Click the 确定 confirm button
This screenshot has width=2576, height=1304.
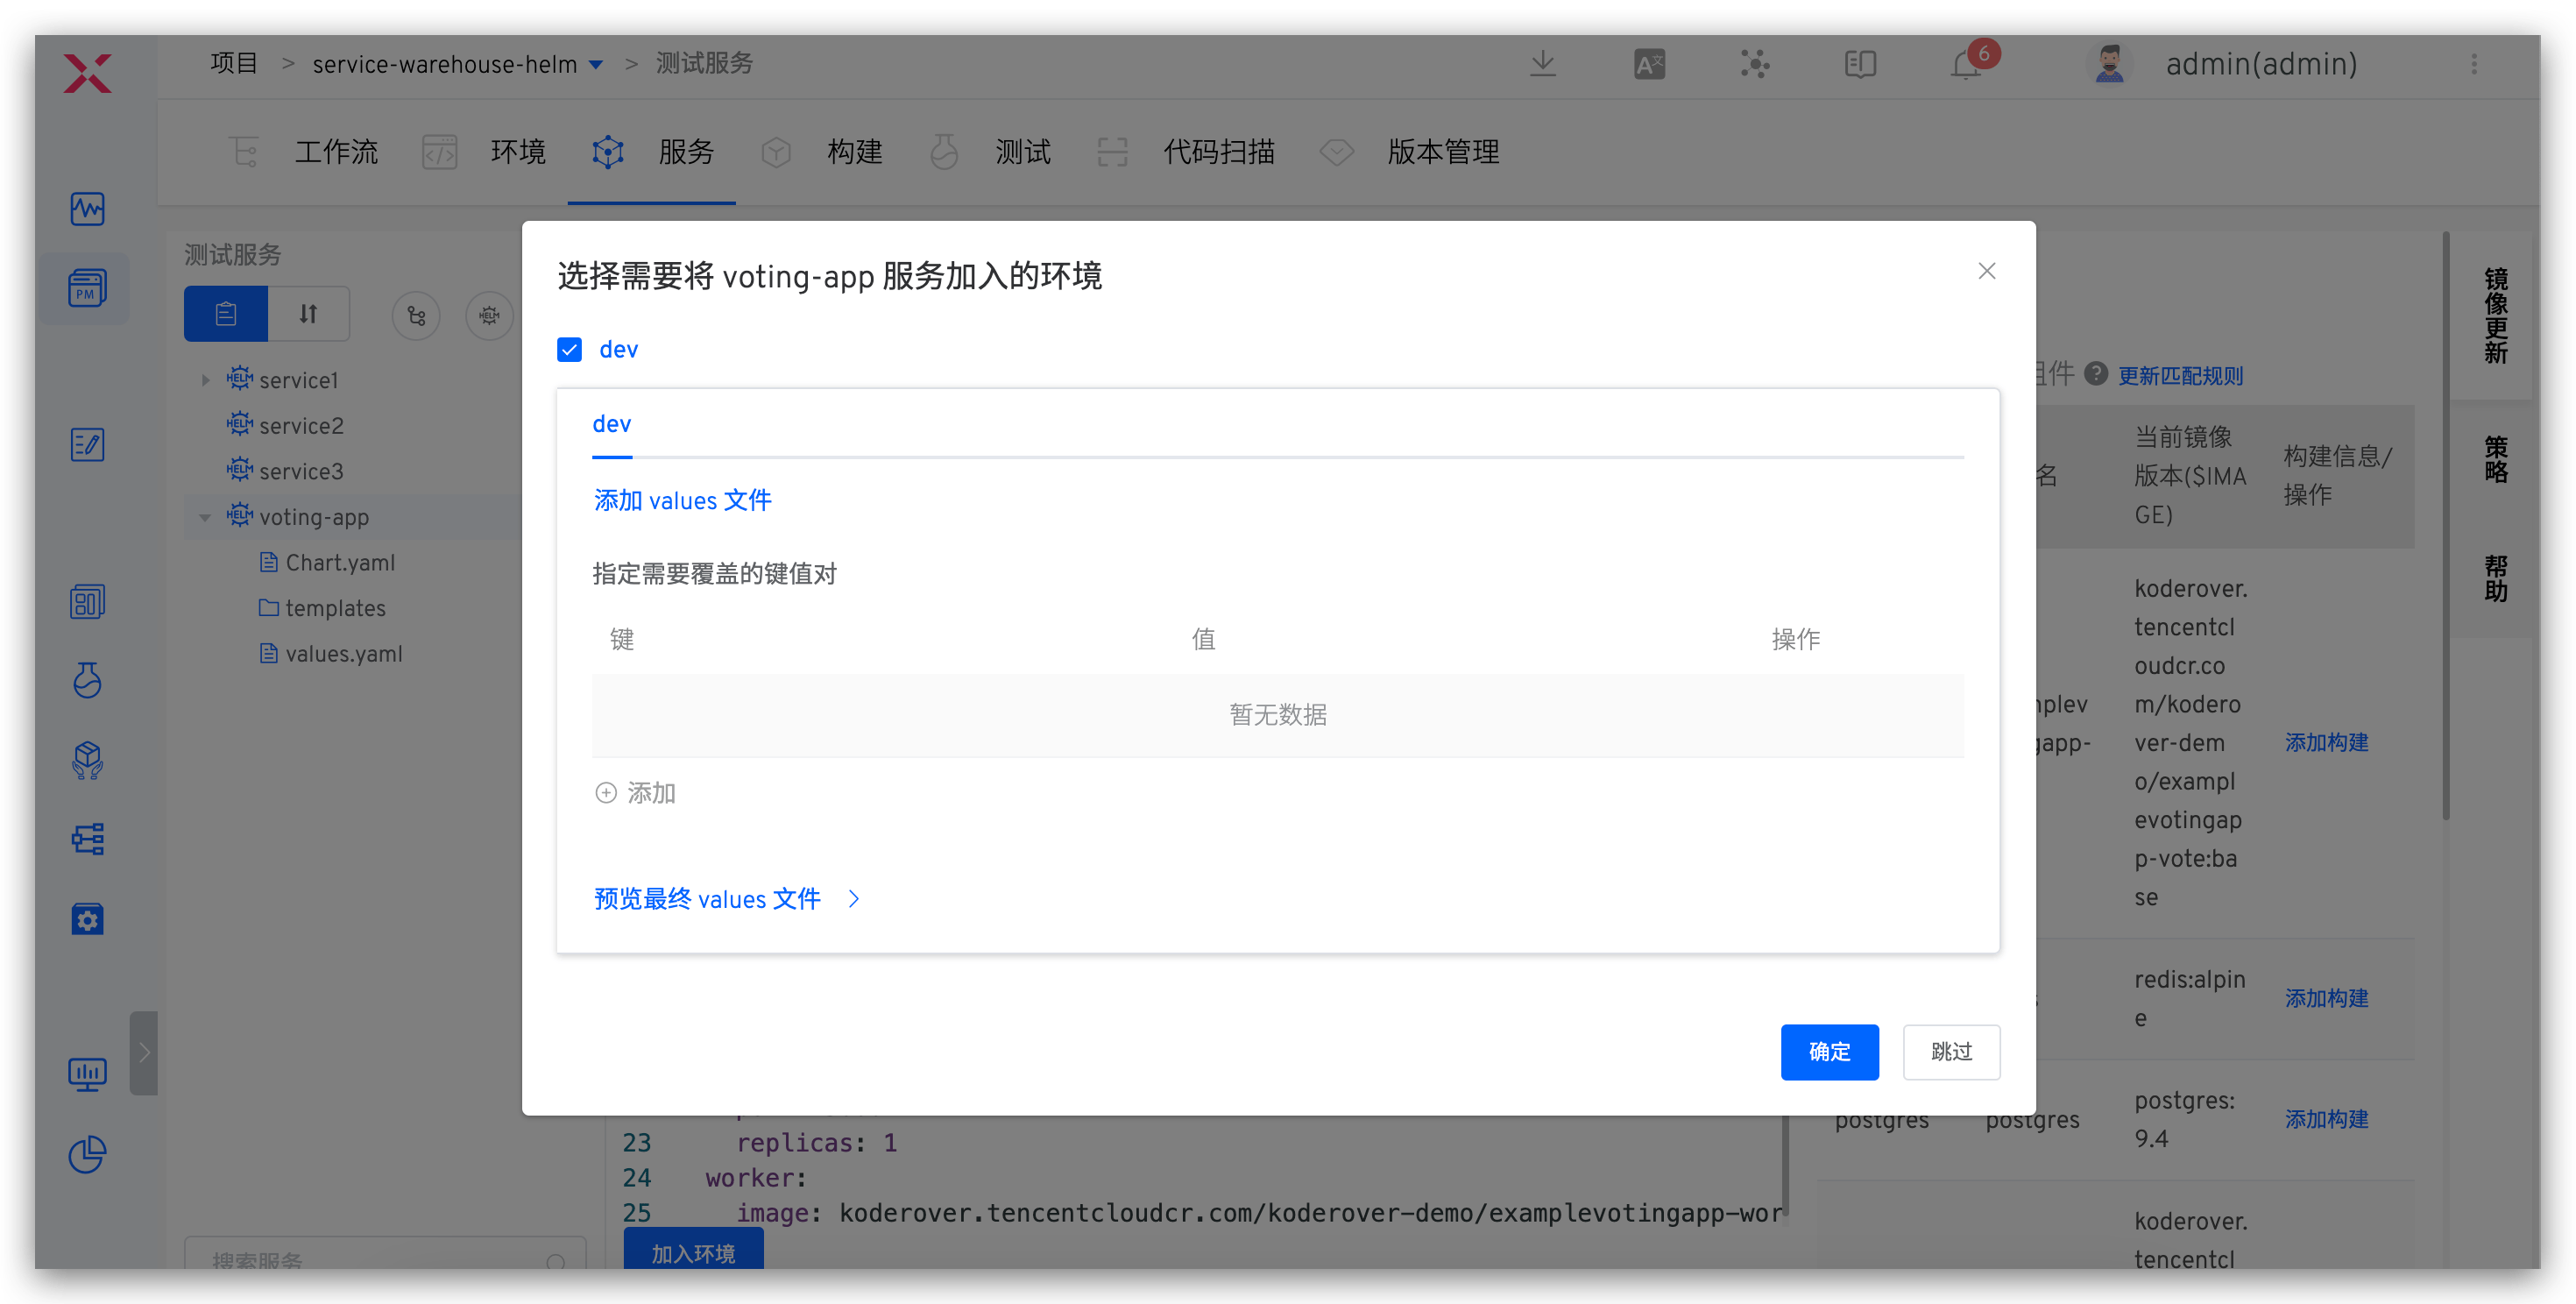click(x=1829, y=1052)
